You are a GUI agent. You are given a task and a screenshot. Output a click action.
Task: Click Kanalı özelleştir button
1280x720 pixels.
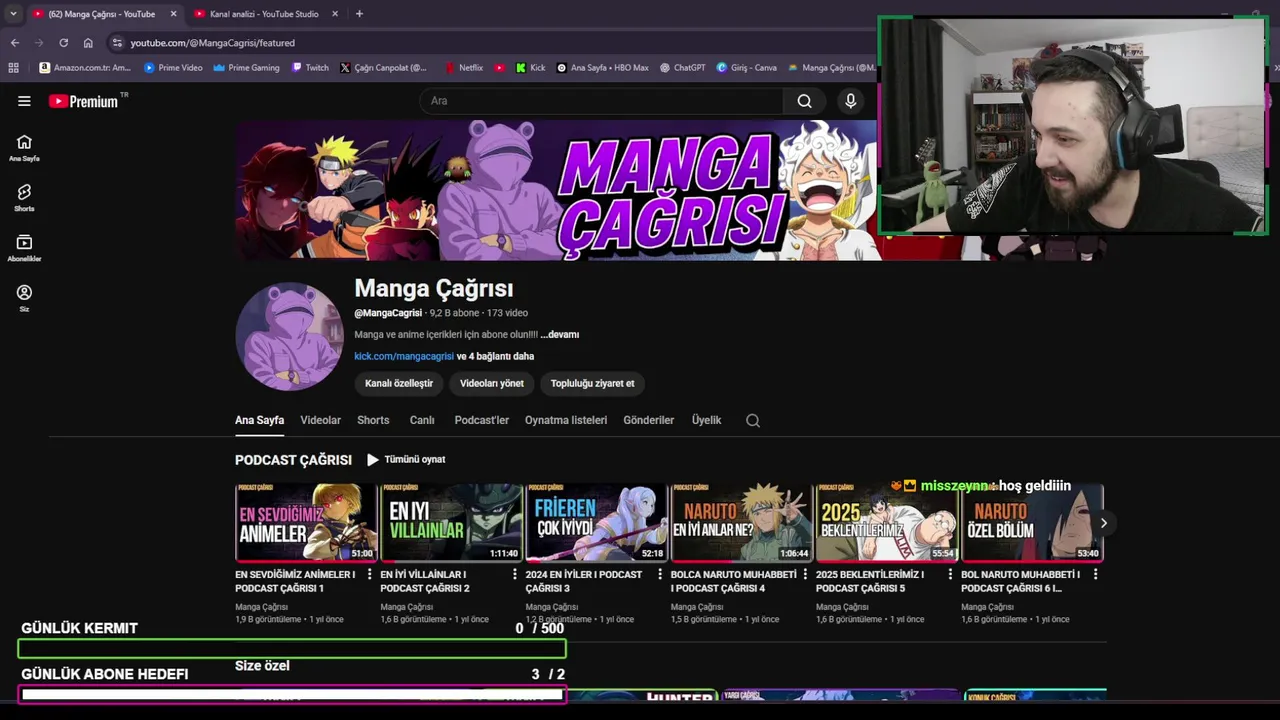tap(399, 383)
